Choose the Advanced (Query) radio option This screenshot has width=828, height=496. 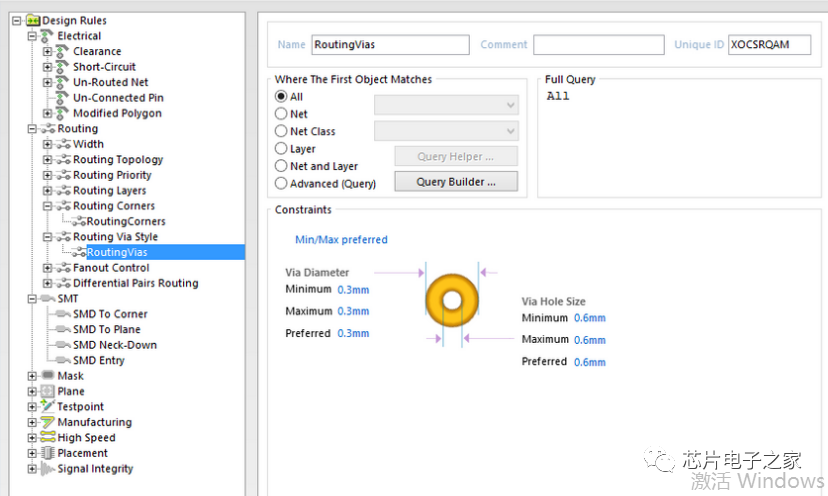point(281,184)
